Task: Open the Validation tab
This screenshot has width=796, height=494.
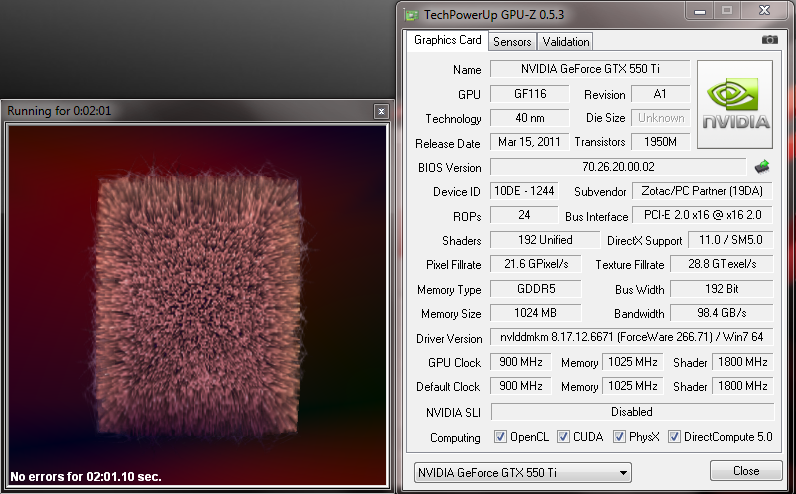Action: point(566,42)
